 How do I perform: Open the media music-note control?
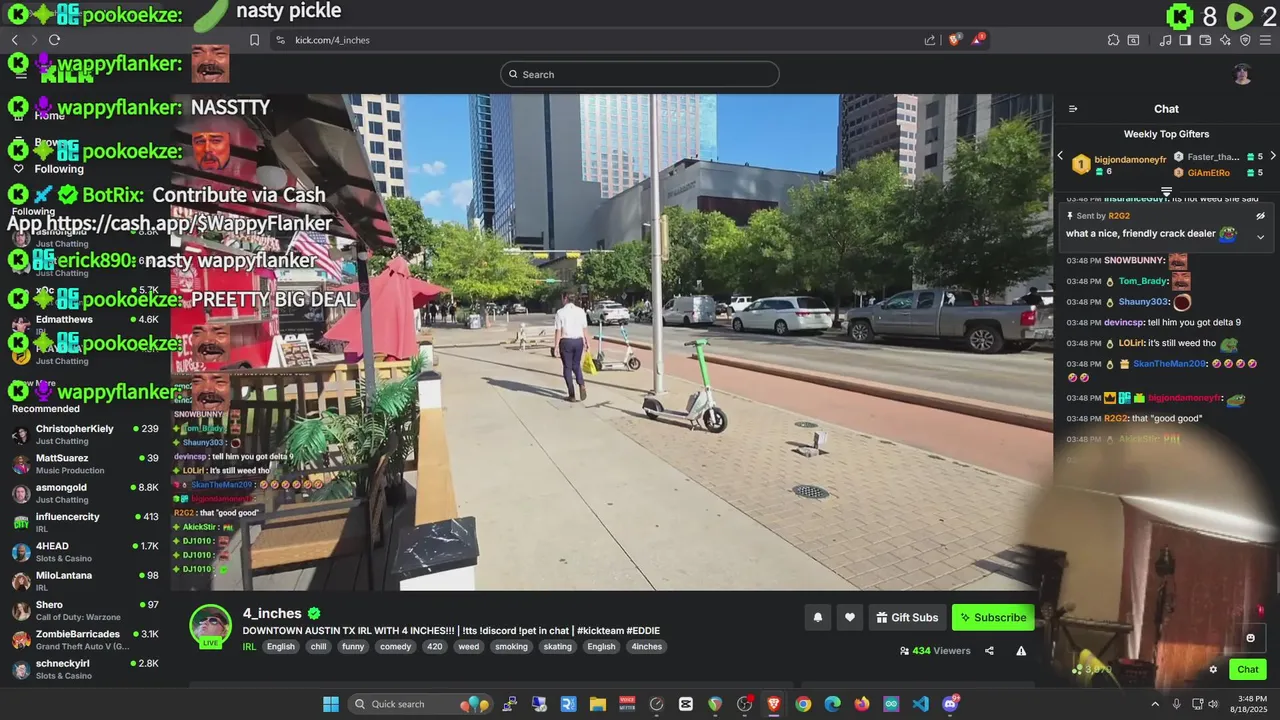coord(1165,40)
